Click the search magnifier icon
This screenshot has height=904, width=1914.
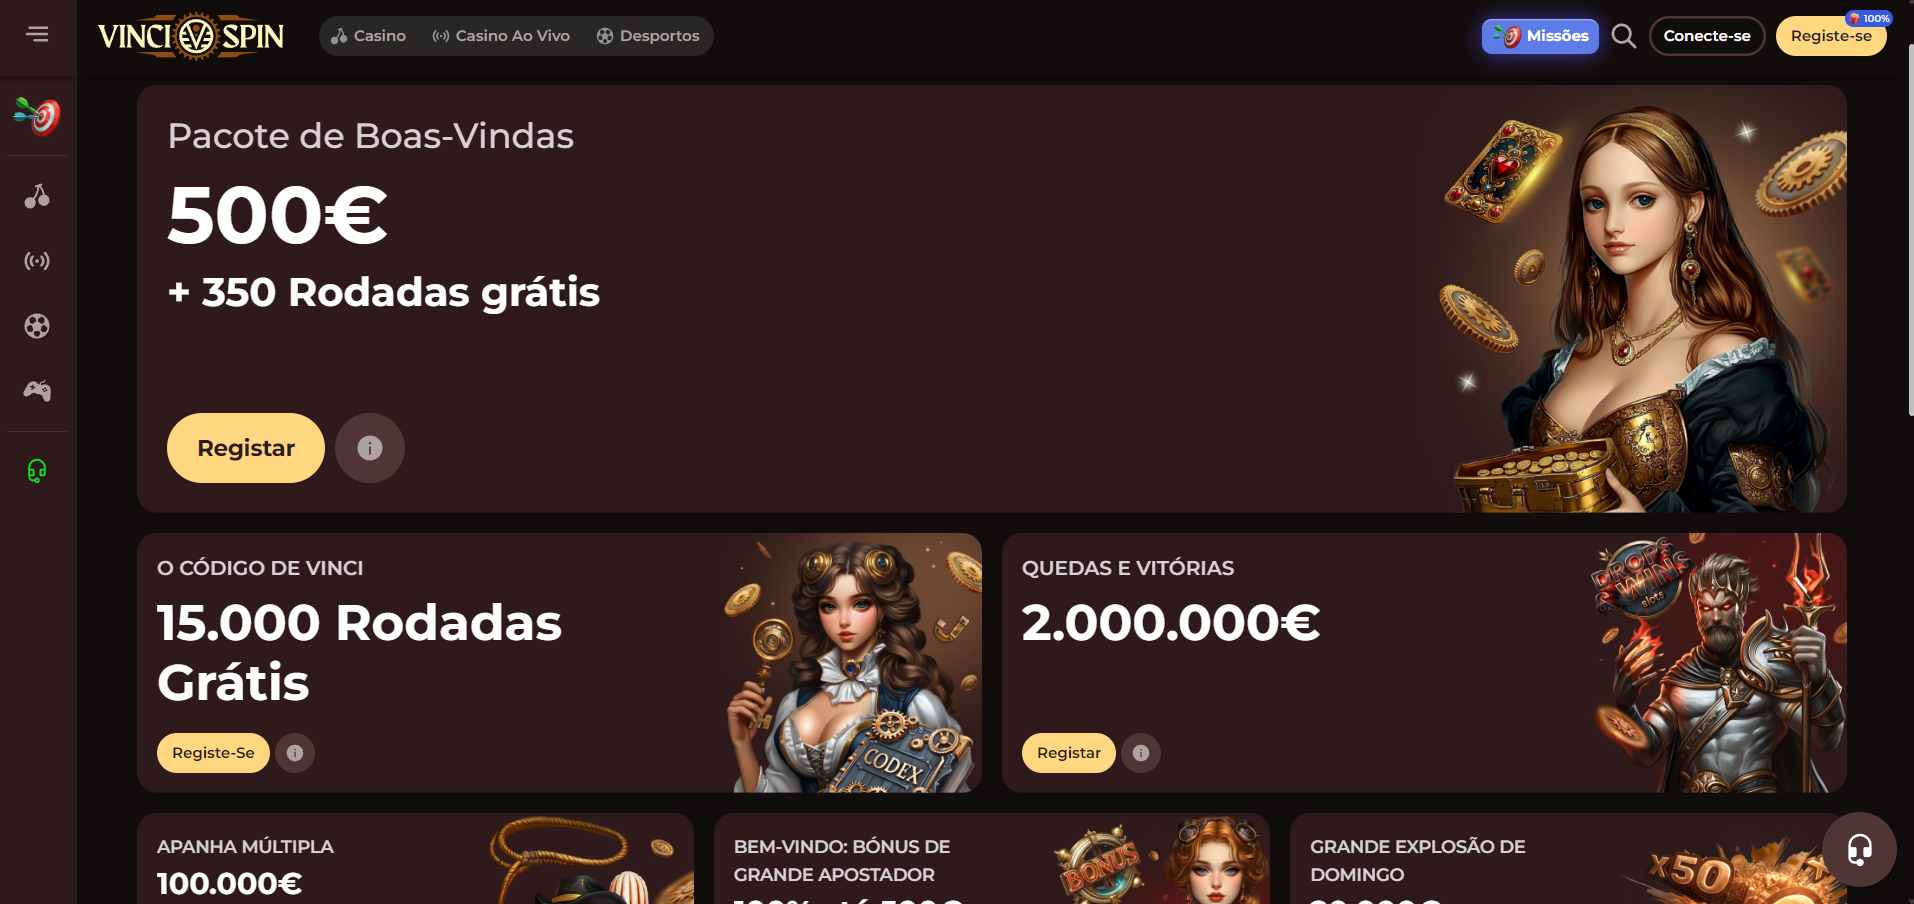point(1624,36)
